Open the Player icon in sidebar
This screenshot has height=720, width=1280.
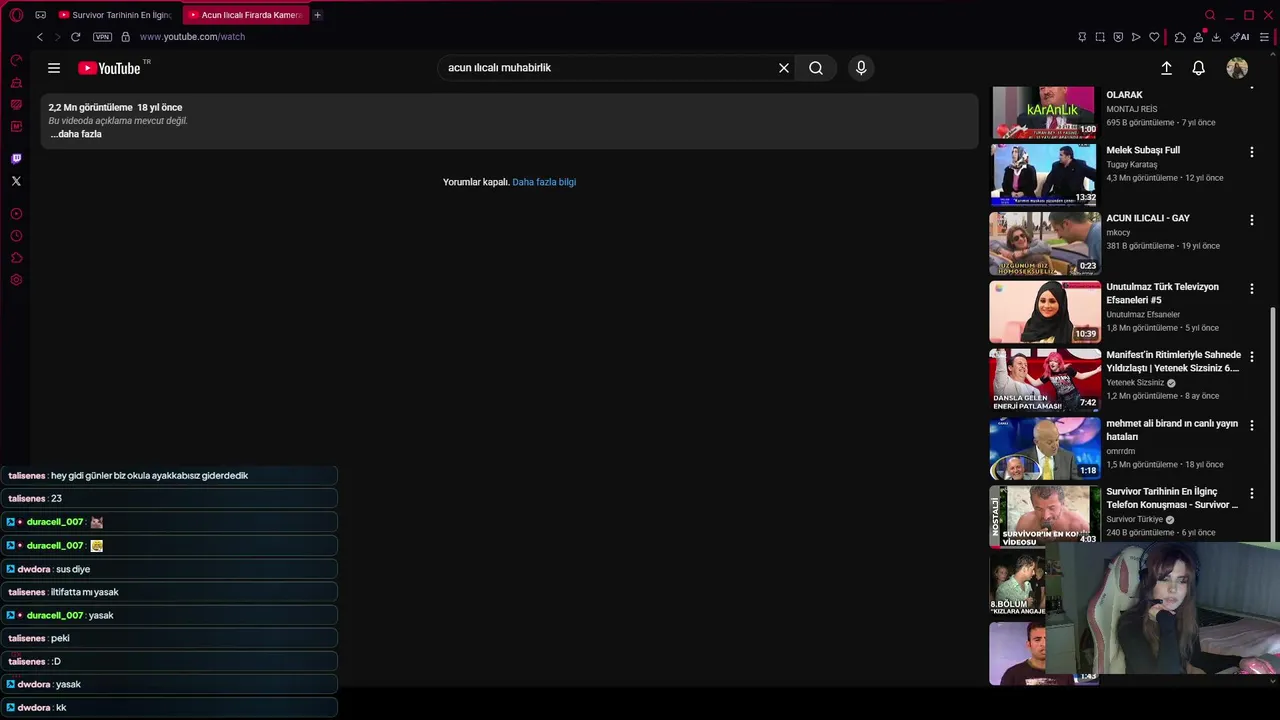click(x=16, y=214)
